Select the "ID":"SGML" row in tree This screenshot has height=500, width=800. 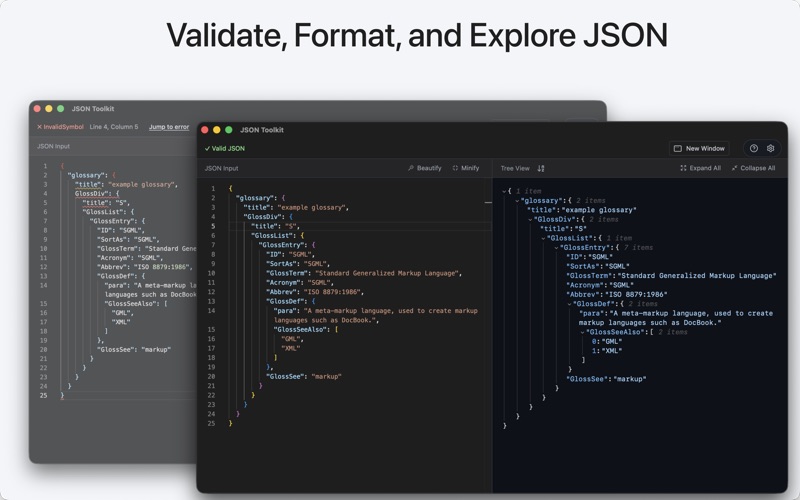point(589,257)
